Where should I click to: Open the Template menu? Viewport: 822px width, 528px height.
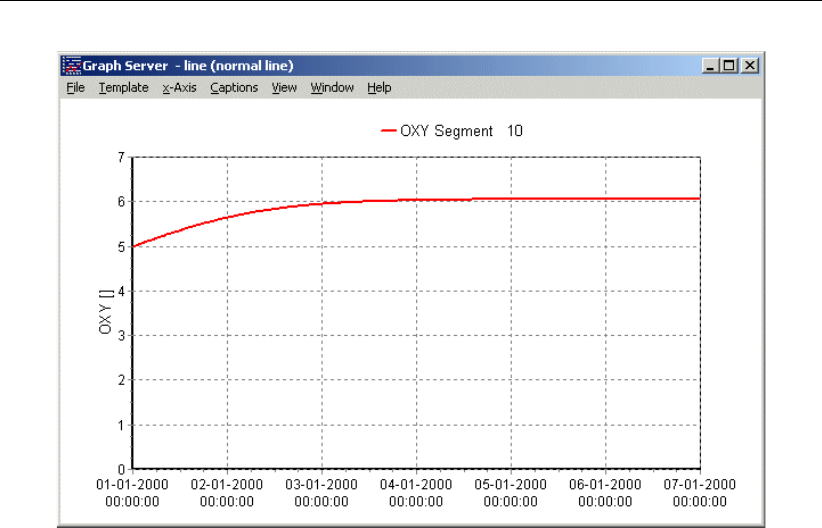[x=124, y=88]
